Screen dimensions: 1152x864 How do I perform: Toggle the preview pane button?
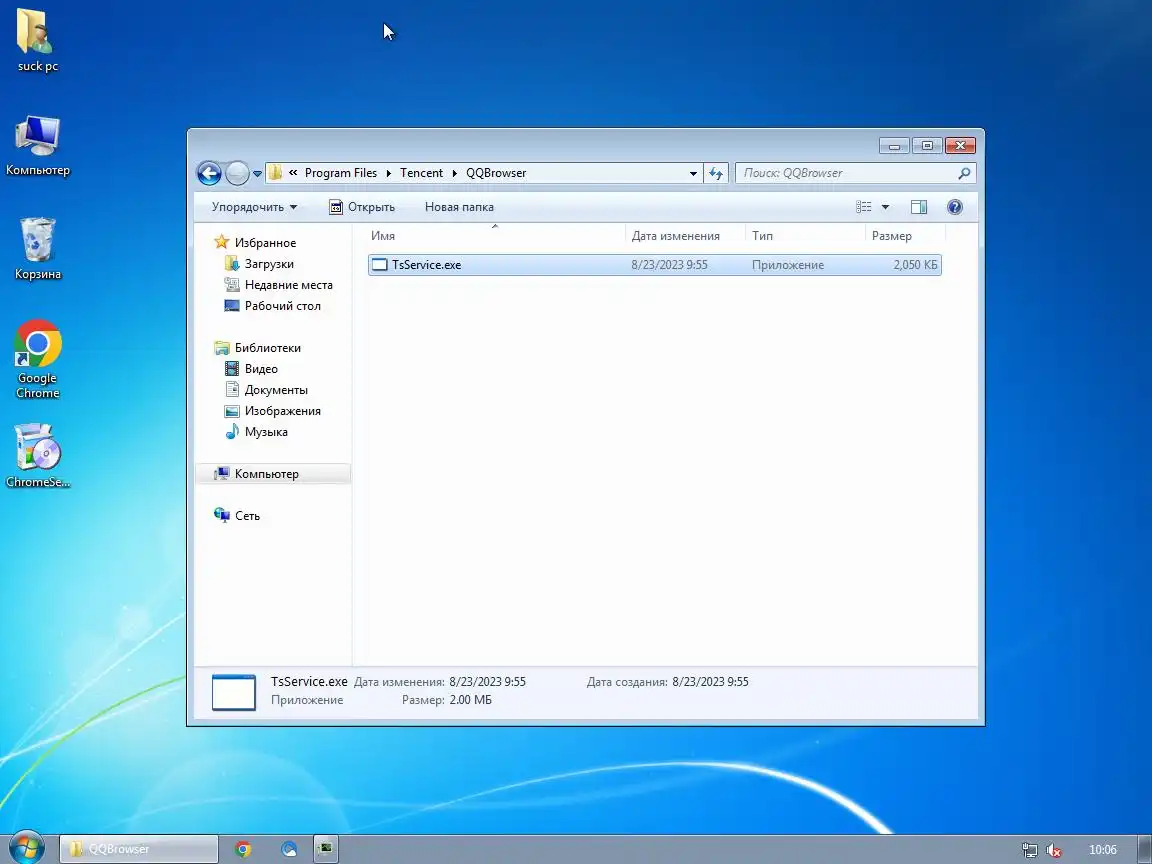(x=919, y=207)
